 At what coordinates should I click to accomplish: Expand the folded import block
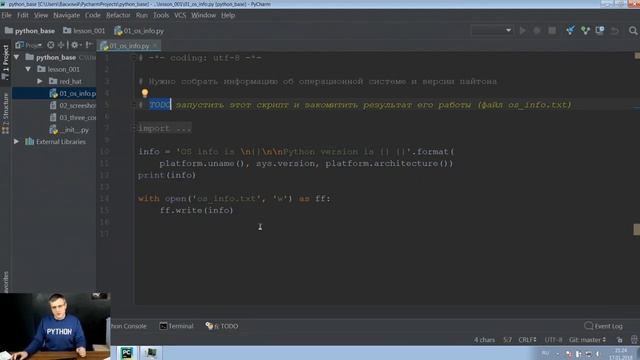pyautogui.click(x=165, y=128)
